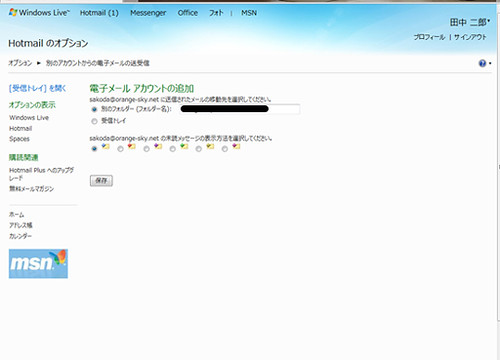Open Hotmail options in sidebar
500x360 pixels.
pos(21,128)
